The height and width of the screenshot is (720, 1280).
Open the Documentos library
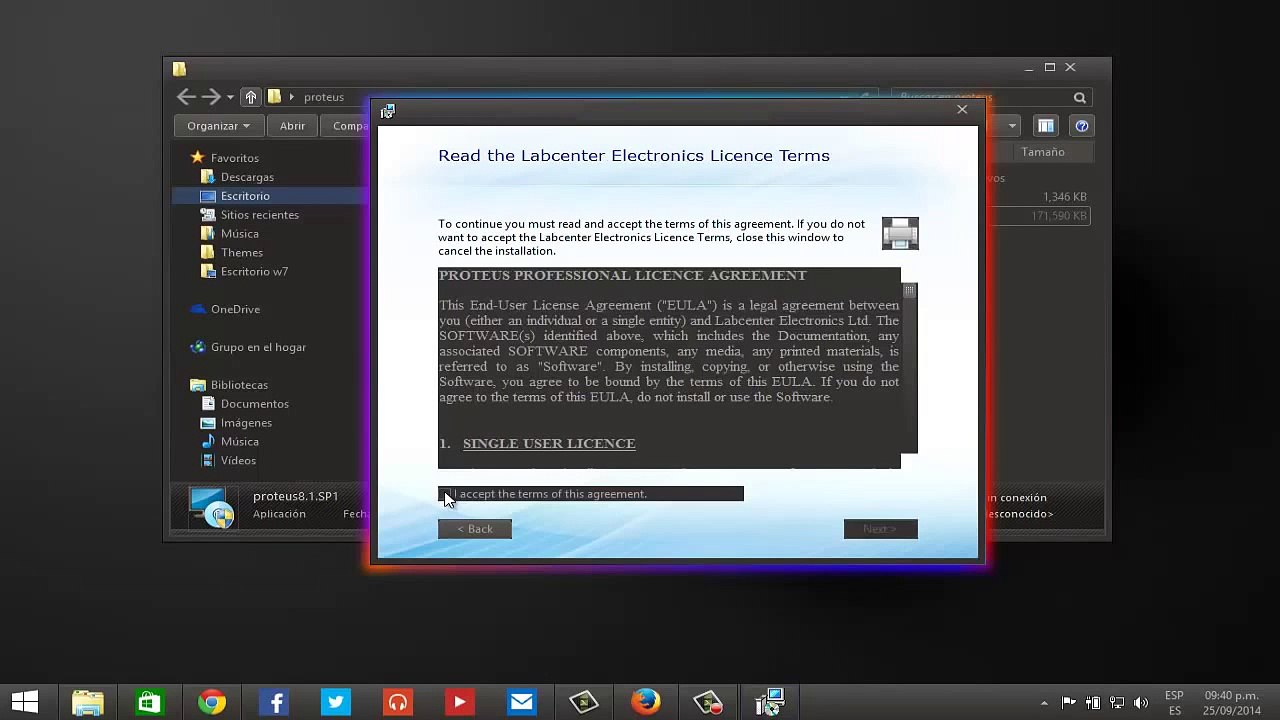255,404
